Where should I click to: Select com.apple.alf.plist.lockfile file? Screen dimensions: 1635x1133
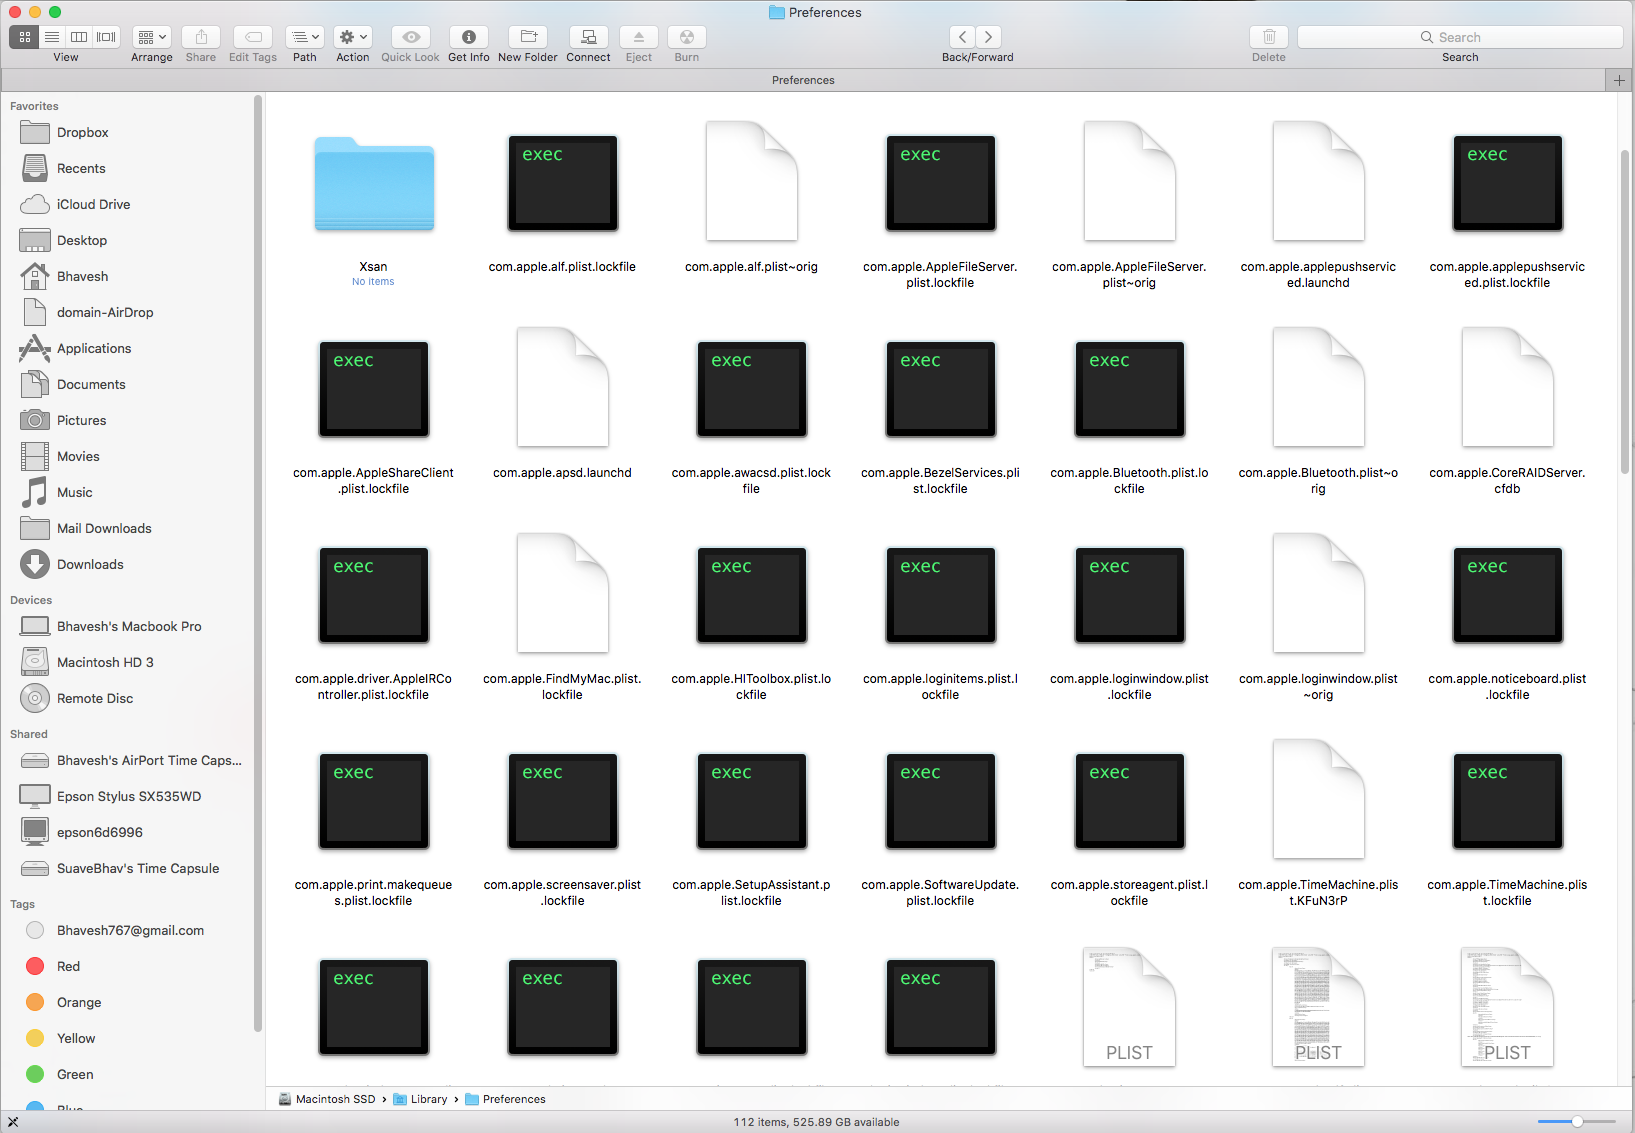(563, 185)
